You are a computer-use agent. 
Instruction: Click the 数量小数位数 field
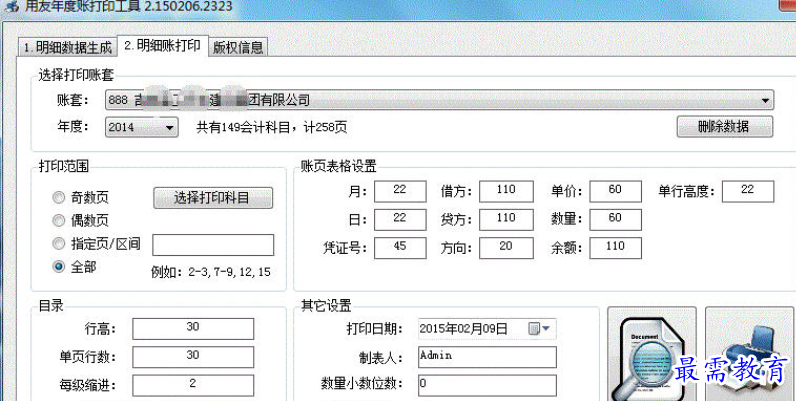[x=487, y=386]
